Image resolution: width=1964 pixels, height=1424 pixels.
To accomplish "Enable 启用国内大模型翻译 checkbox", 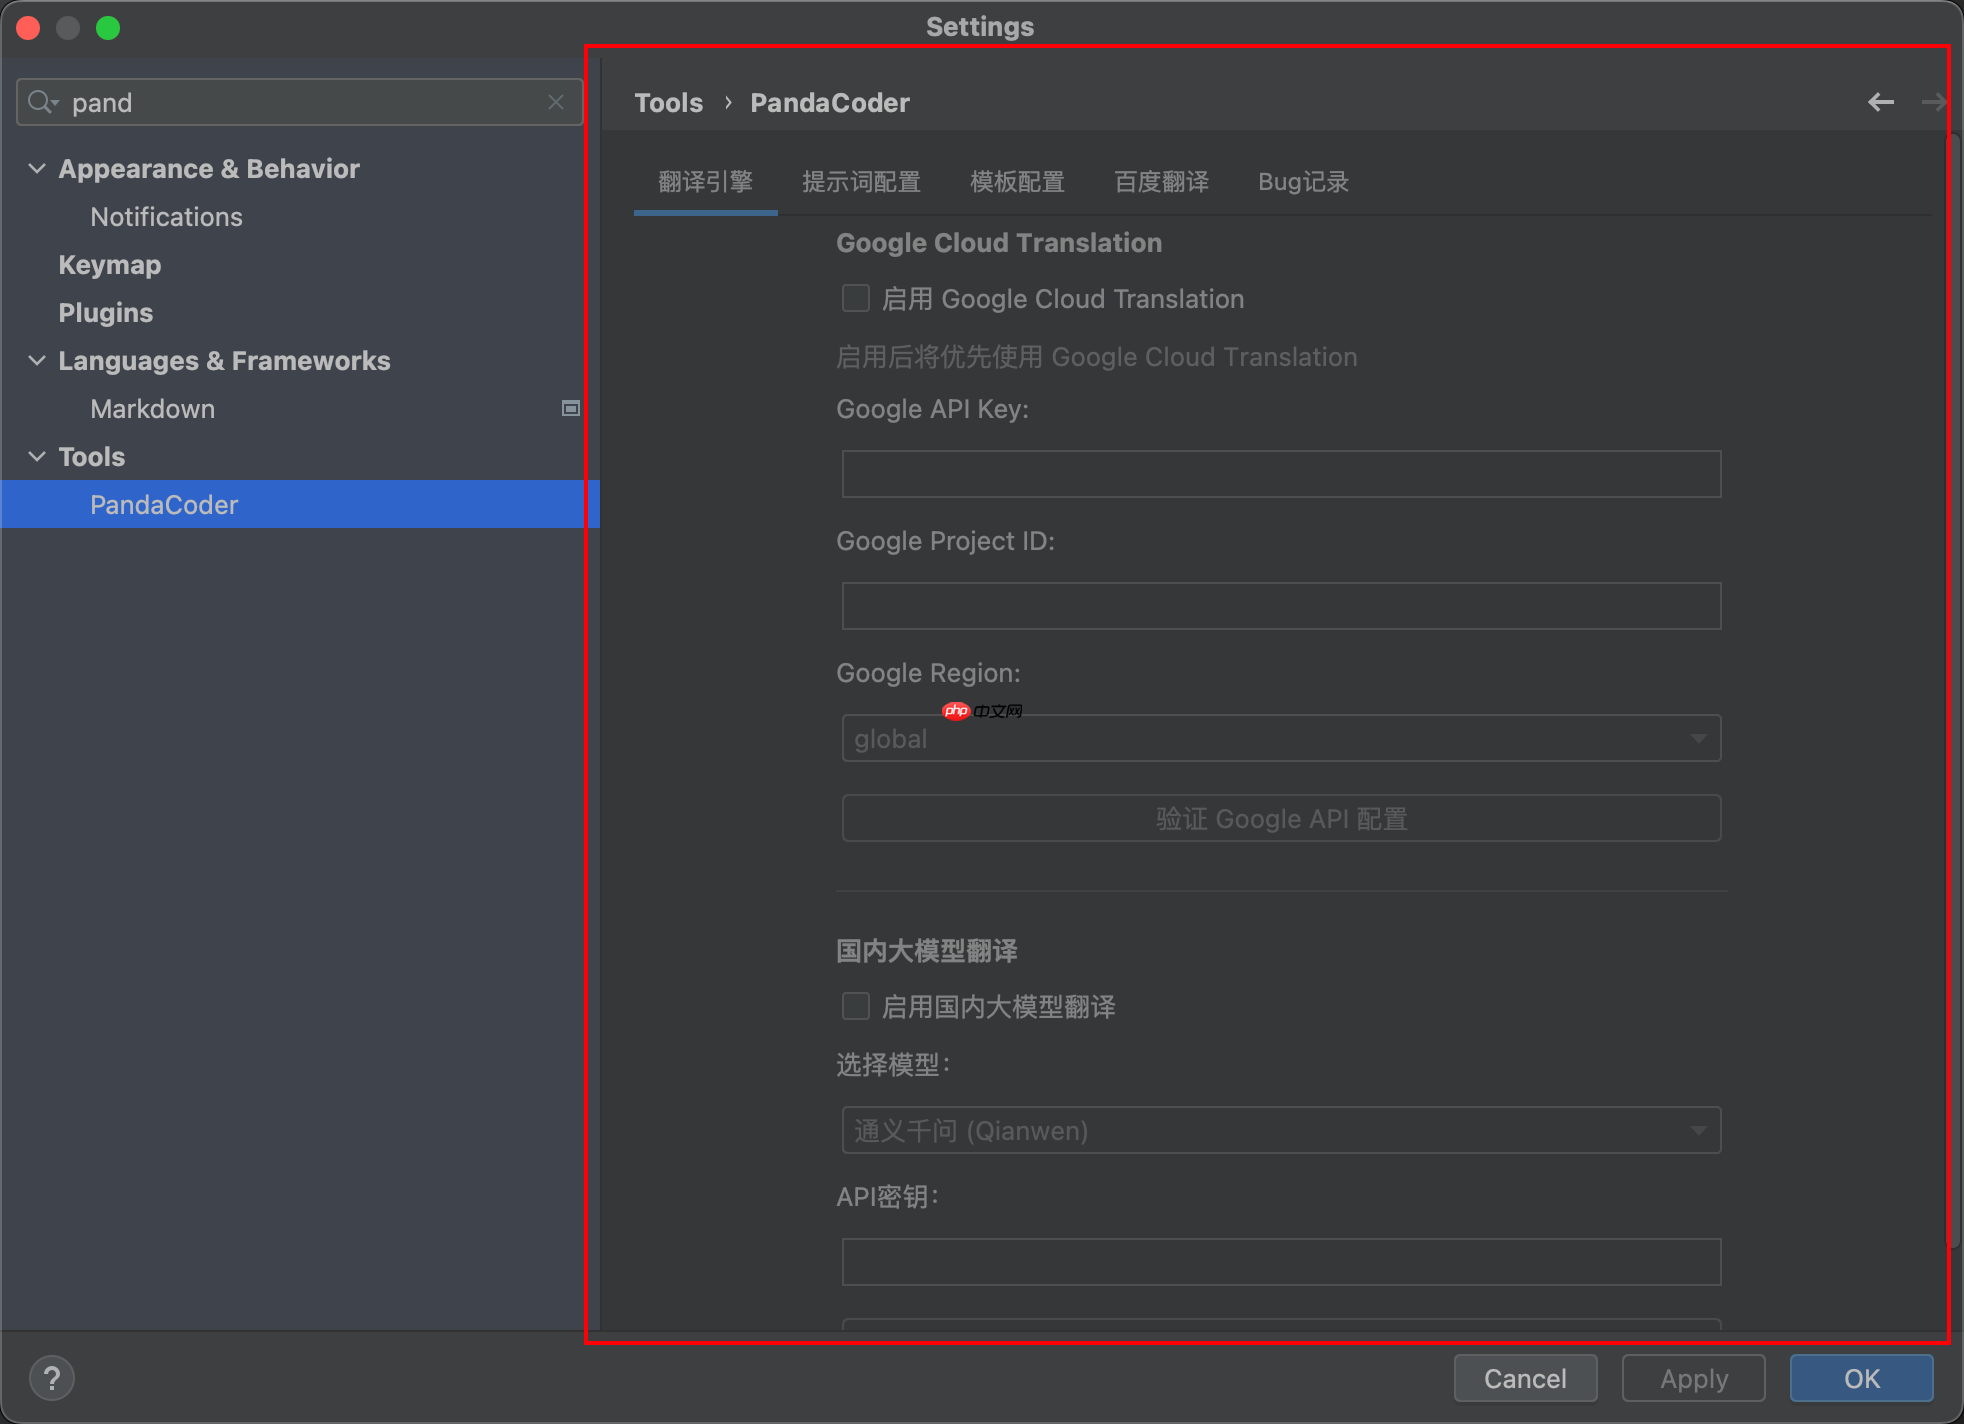I will [x=855, y=1006].
